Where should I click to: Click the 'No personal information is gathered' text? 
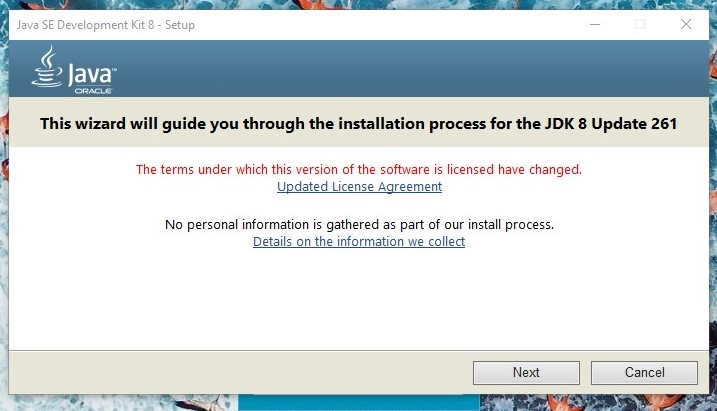tap(358, 224)
